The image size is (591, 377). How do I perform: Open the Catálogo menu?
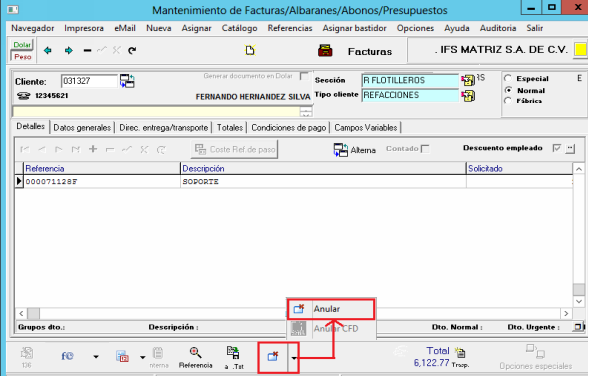pos(239,28)
